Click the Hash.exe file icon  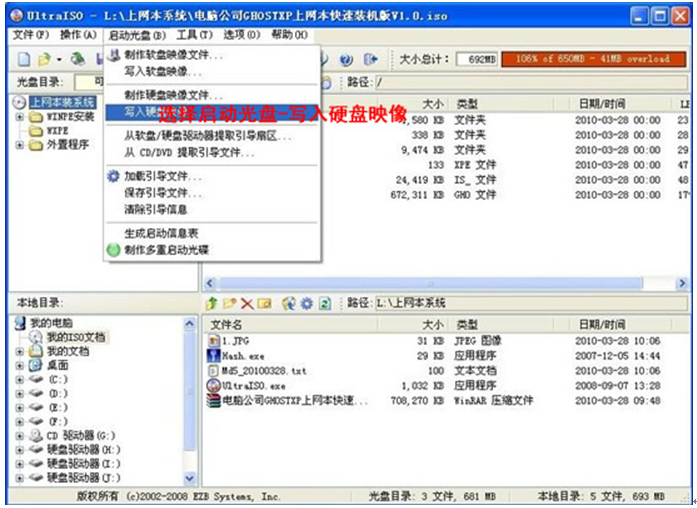[214, 356]
